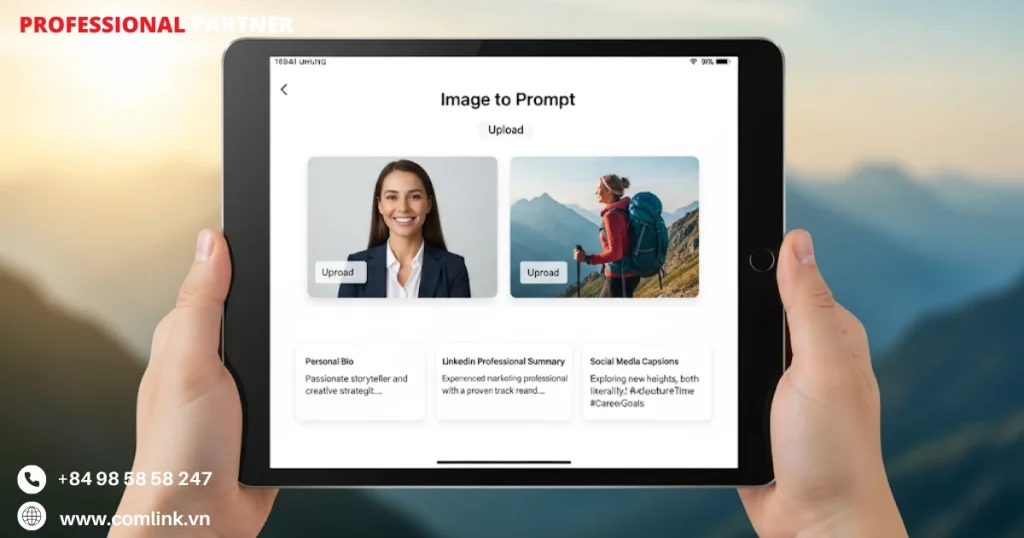Tap the back arrow chevron
The image size is (1024, 538).
284,90
